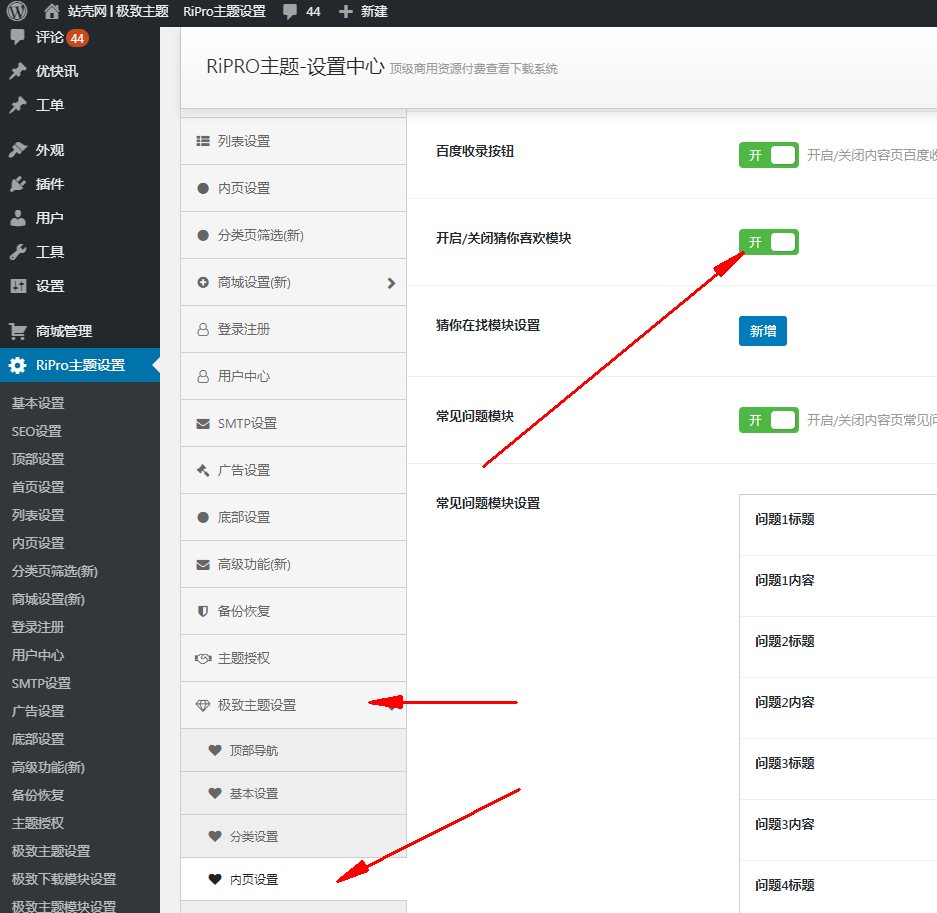The image size is (937, 913).
Task: Click the heart icon beside 分类设置
Action: tap(215, 836)
